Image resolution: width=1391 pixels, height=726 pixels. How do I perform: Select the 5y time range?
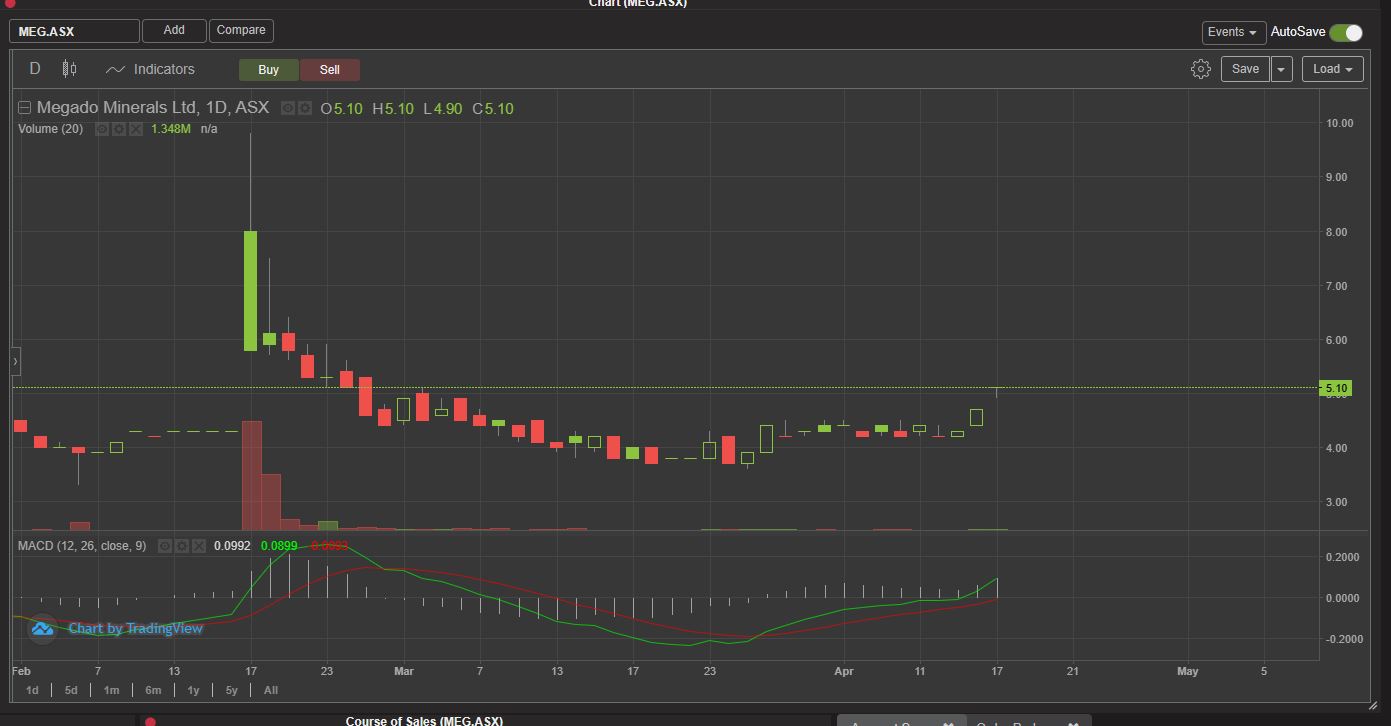(232, 690)
